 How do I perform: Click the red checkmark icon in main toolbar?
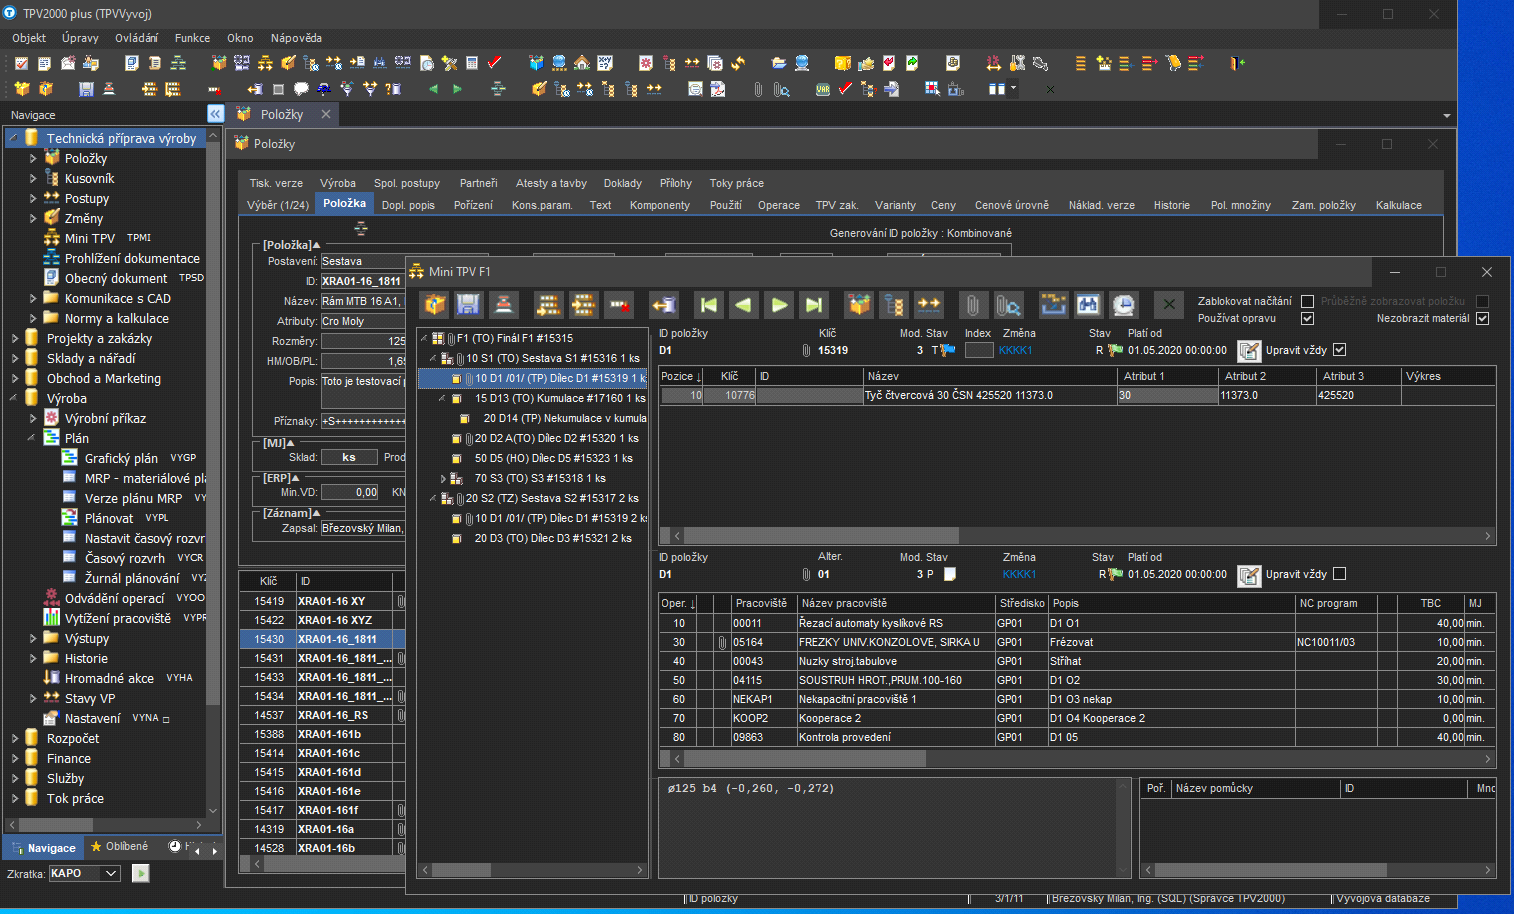click(x=495, y=63)
